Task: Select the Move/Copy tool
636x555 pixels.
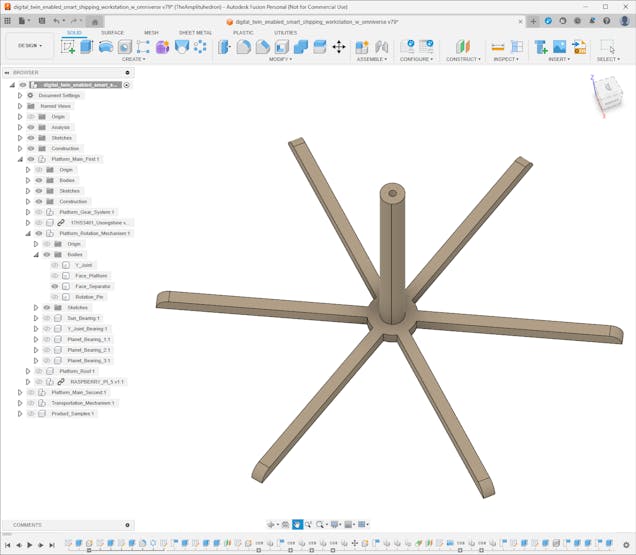Action: 338,47
